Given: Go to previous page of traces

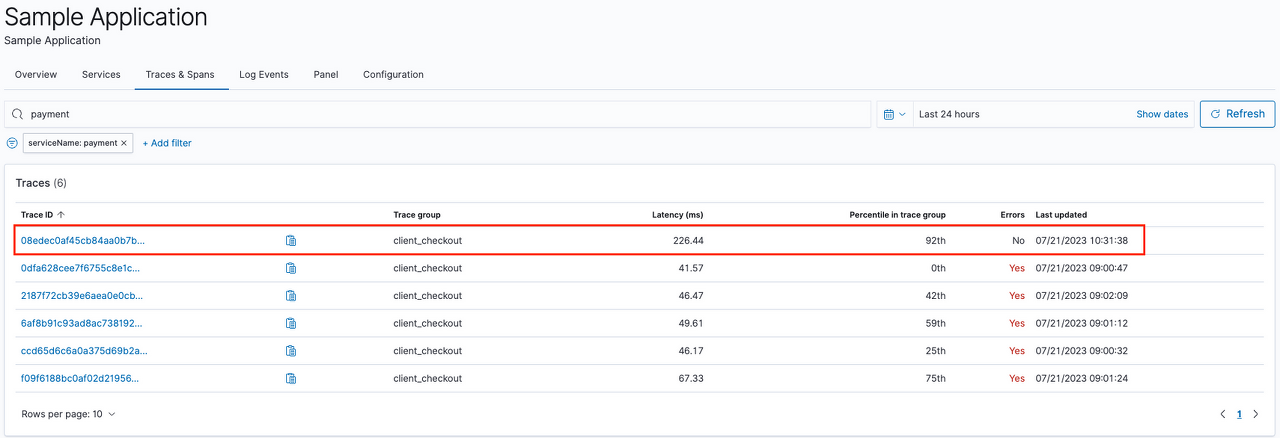Looking at the screenshot, I should coord(1222,414).
